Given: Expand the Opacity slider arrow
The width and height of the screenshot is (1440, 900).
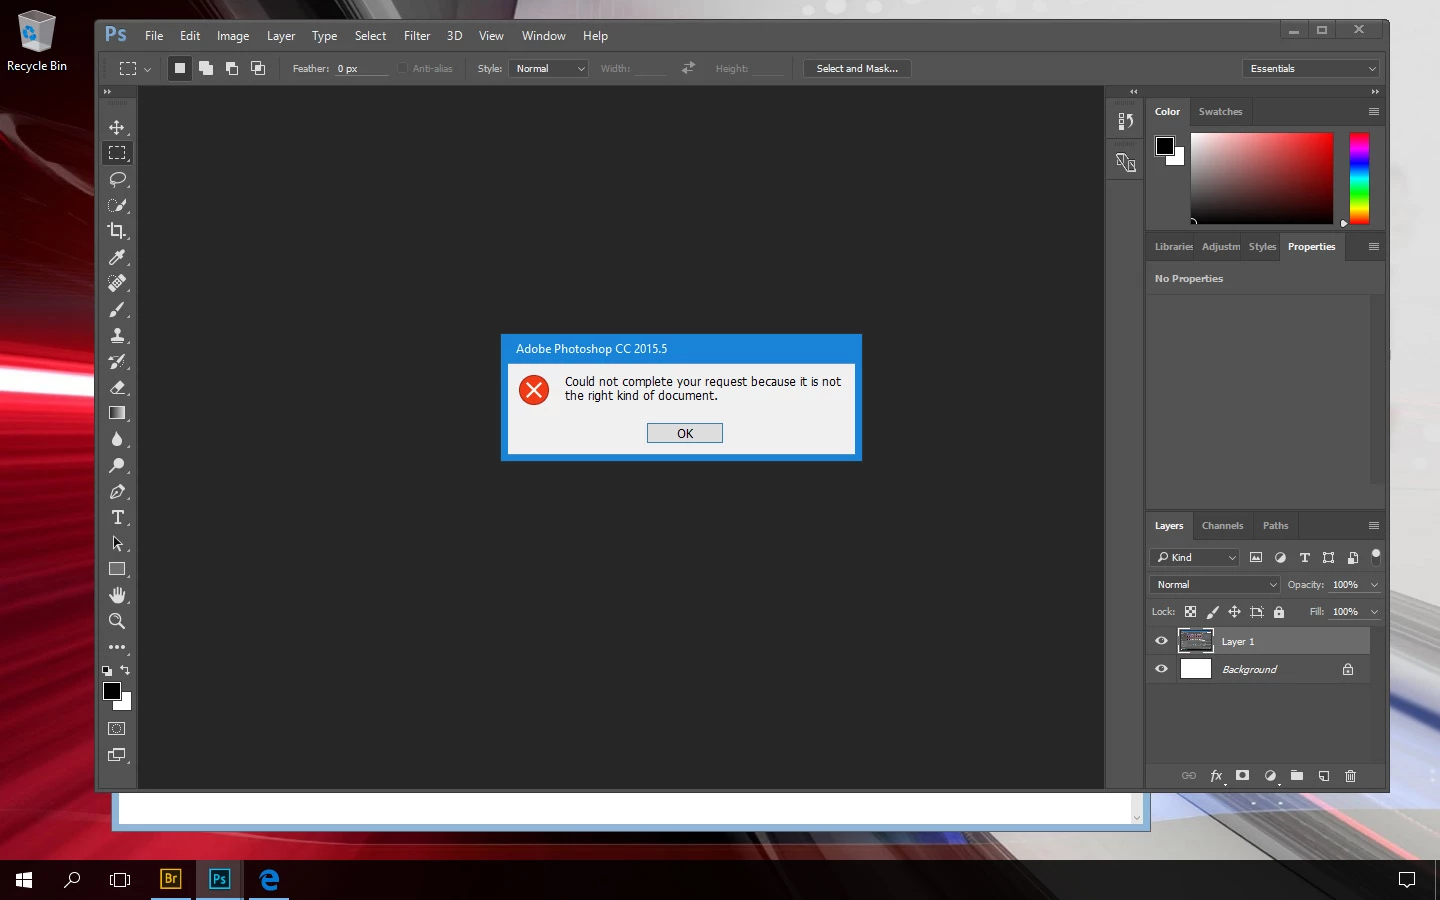Looking at the screenshot, I should coord(1374,584).
